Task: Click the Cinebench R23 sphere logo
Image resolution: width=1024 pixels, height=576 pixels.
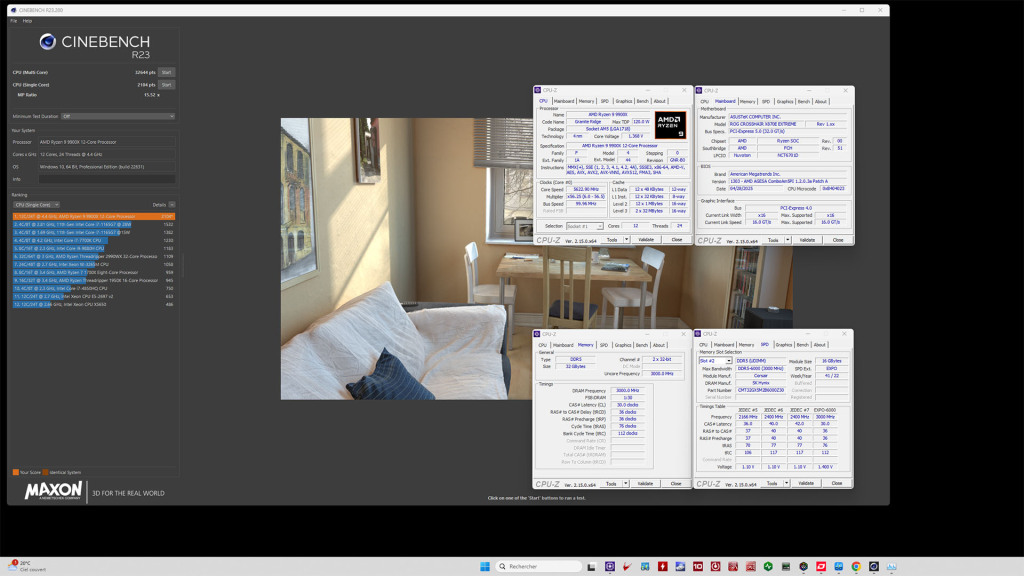Action: [48, 42]
